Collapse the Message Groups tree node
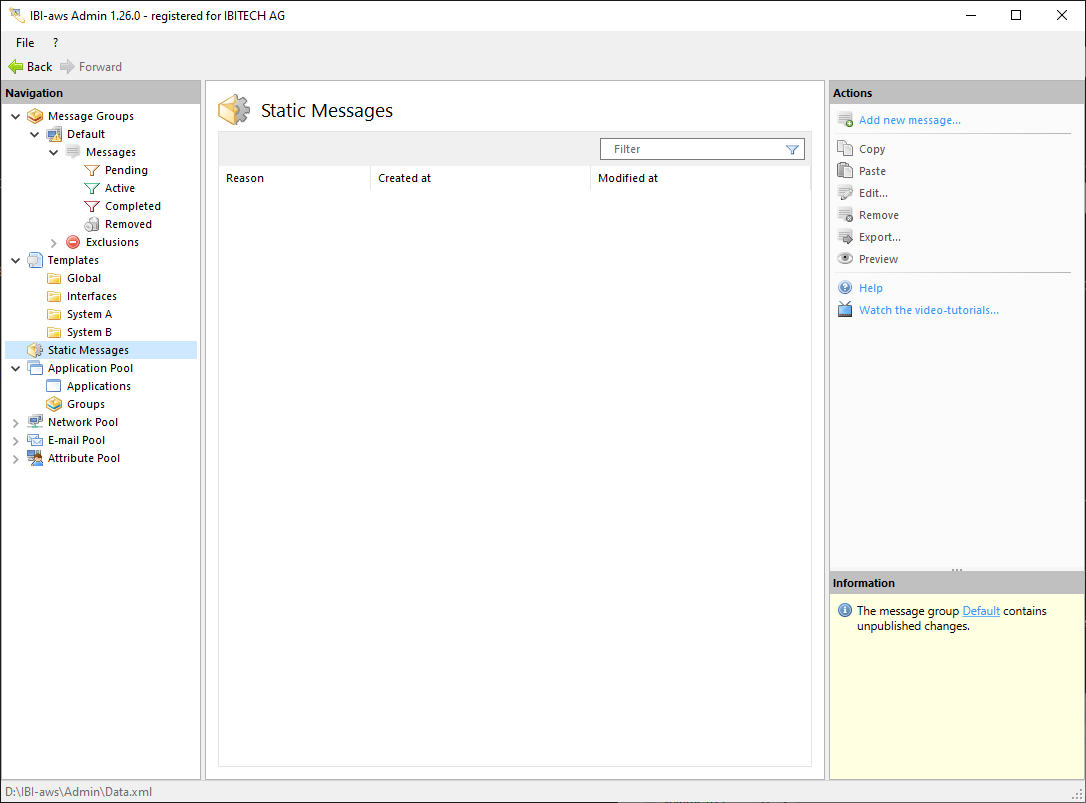This screenshot has height=803, width=1086. click(x=15, y=116)
